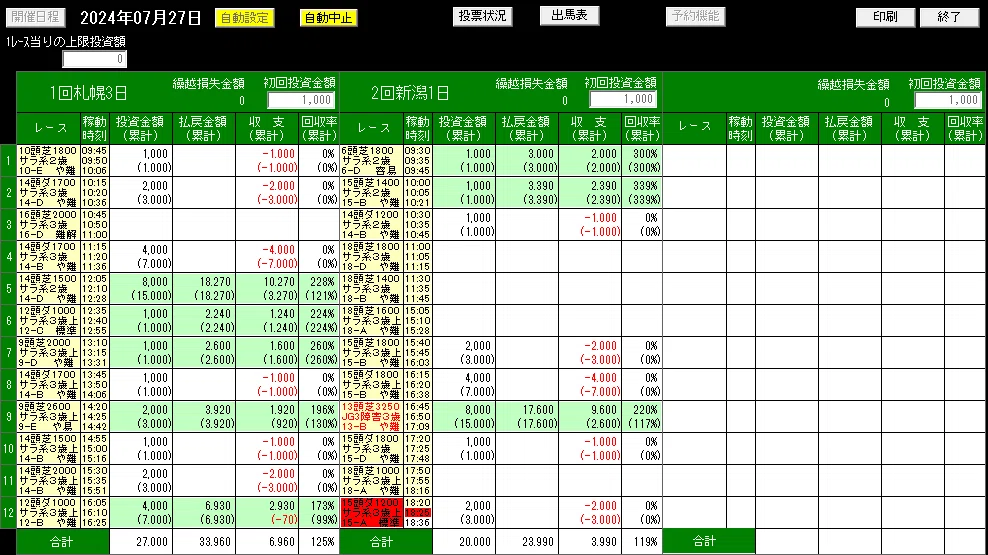Click Sapporo total balance 6,960
Viewport: 988px width, 555px height.
(281, 542)
